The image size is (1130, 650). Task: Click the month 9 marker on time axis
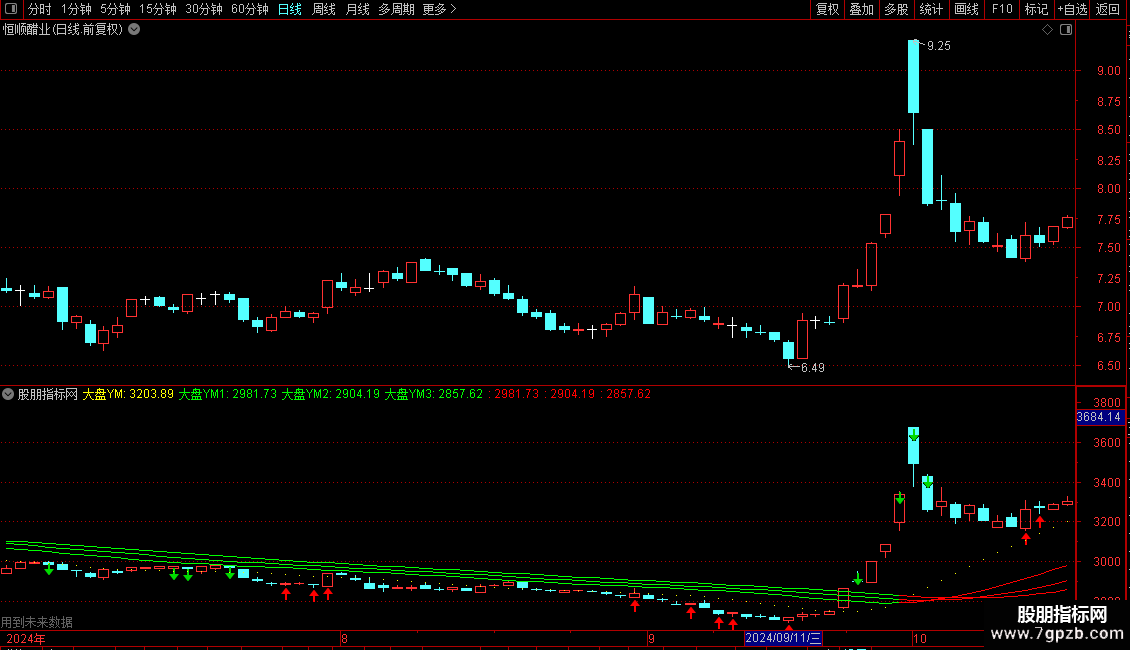tap(651, 638)
